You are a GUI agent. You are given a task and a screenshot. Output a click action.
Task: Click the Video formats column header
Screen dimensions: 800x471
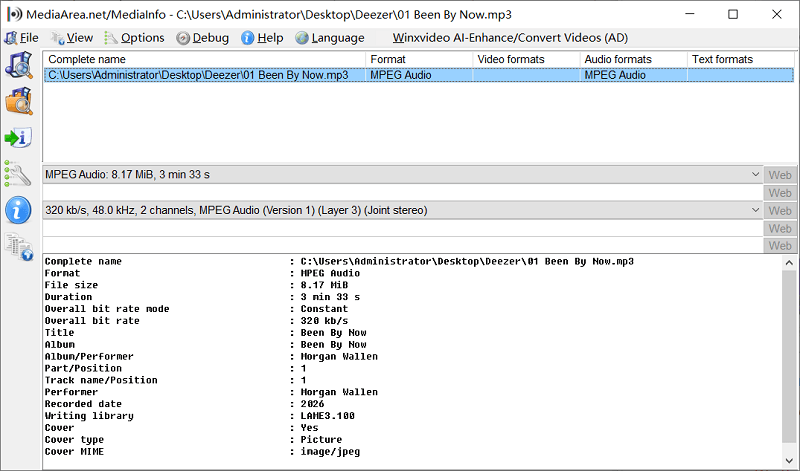point(527,59)
